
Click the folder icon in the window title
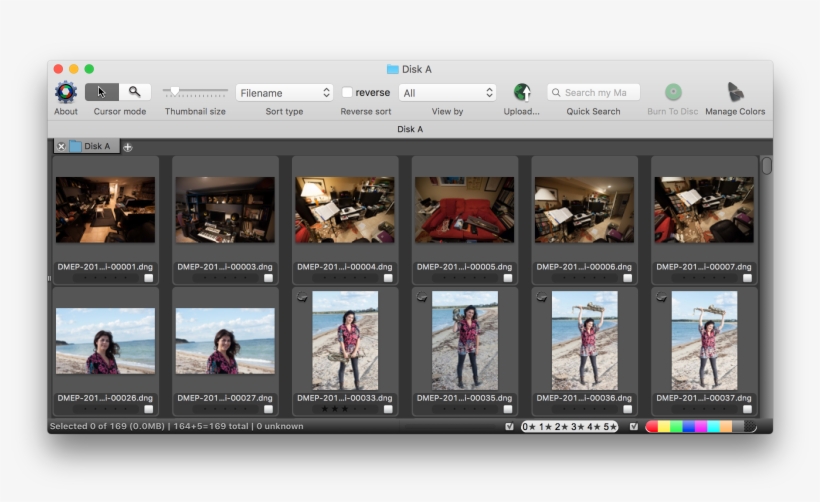(x=392, y=69)
